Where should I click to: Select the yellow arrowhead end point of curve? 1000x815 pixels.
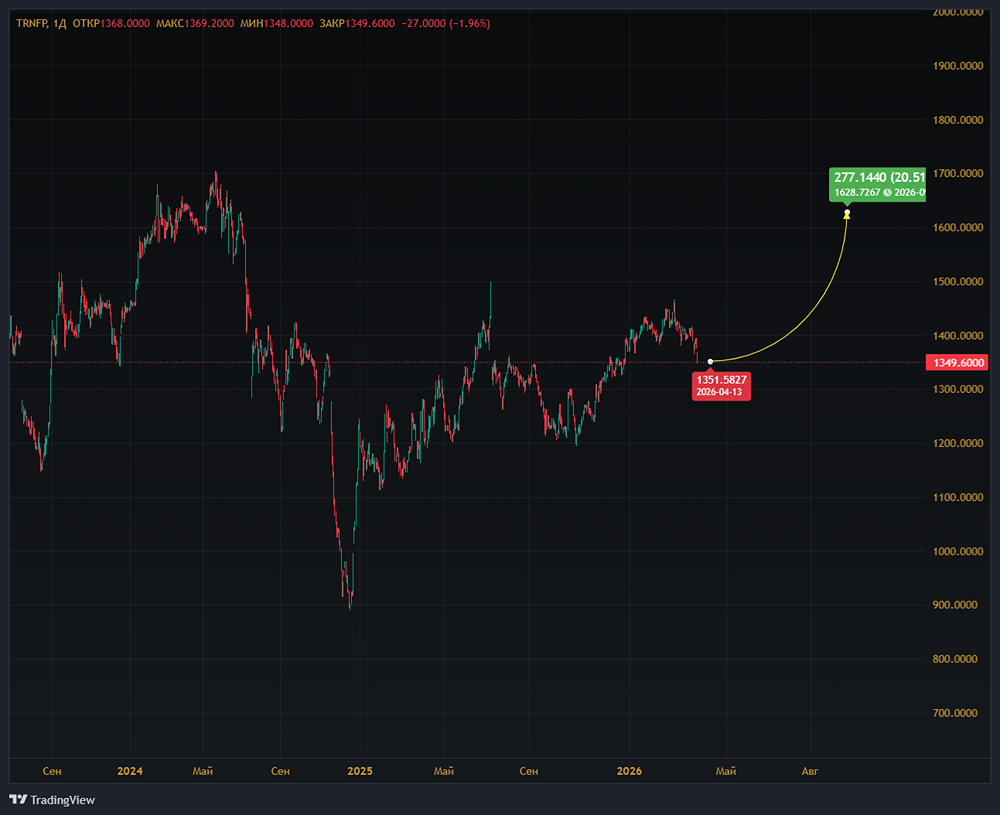847,213
